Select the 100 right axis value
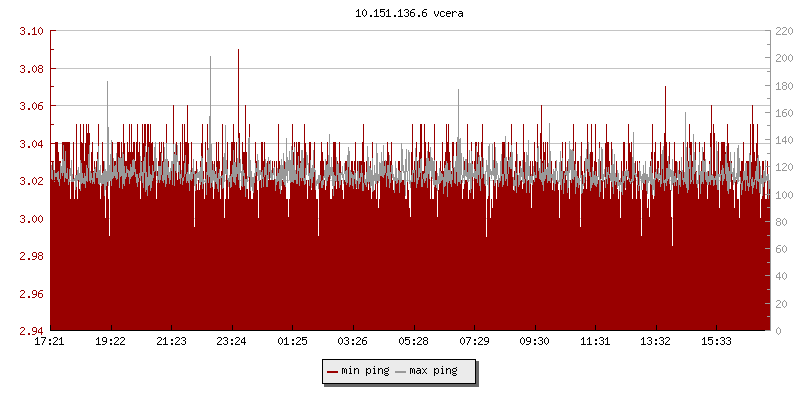 [784, 194]
